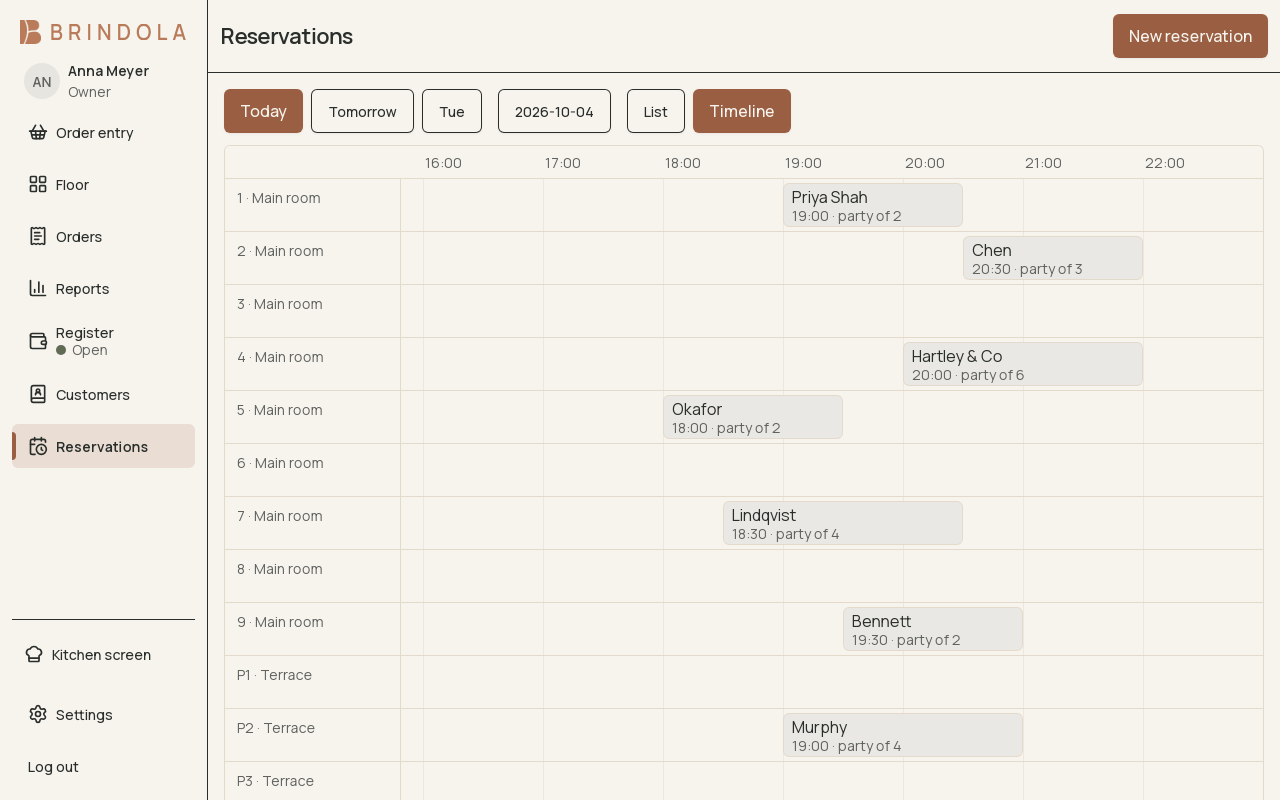Image resolution: width=1280 pixels, height=800 pixels.
Task: Click the Brindola logo icon
Action: [31, 32]
